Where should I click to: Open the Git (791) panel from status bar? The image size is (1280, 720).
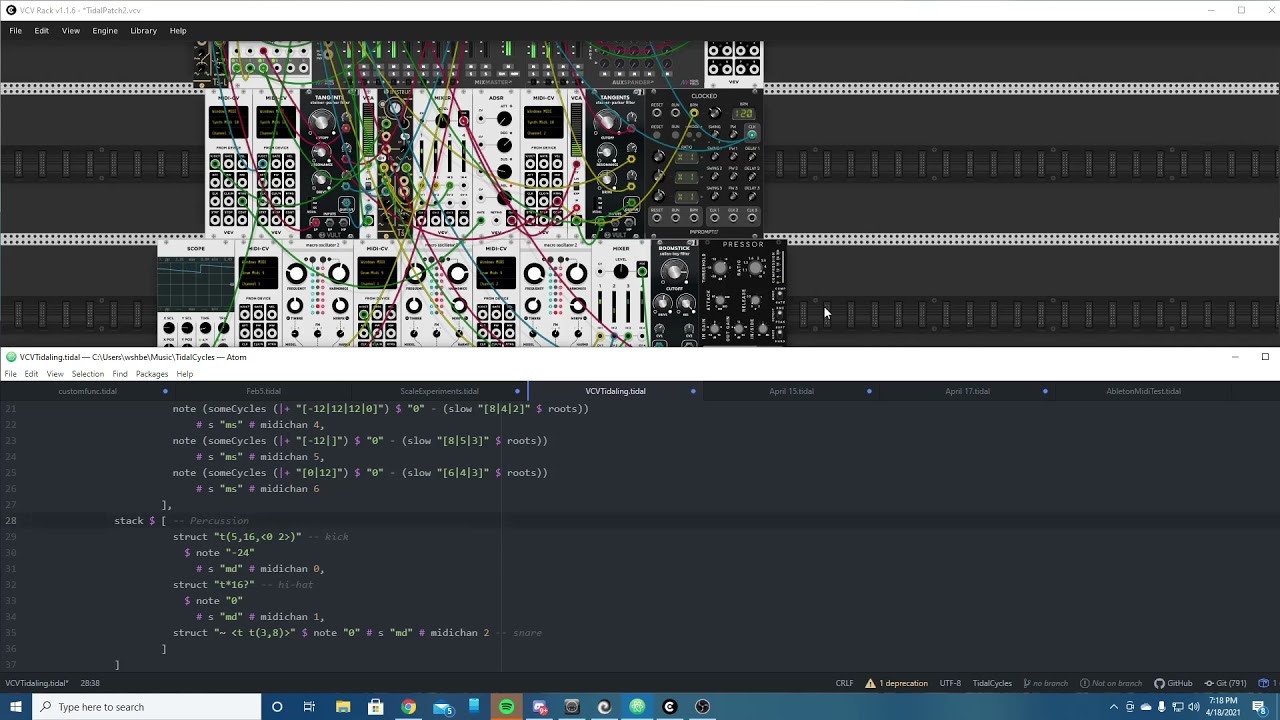[1225, 683]
